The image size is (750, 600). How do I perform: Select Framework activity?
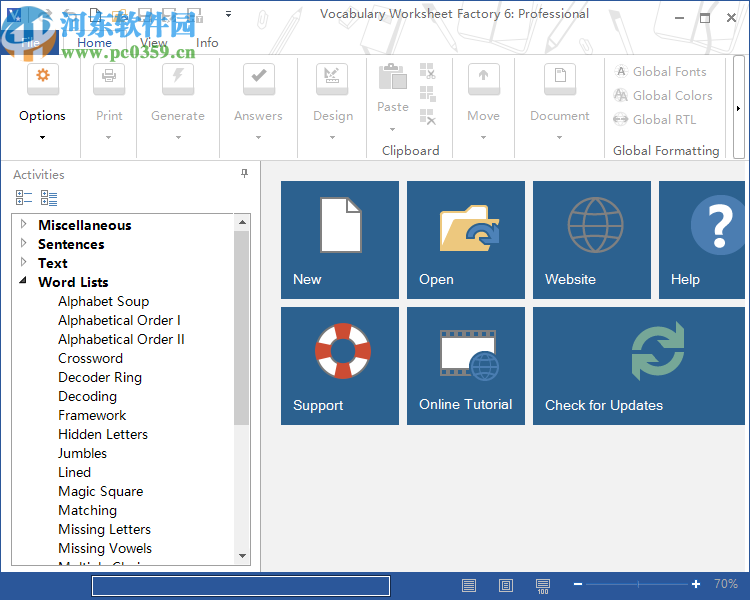tap(92, 415)
